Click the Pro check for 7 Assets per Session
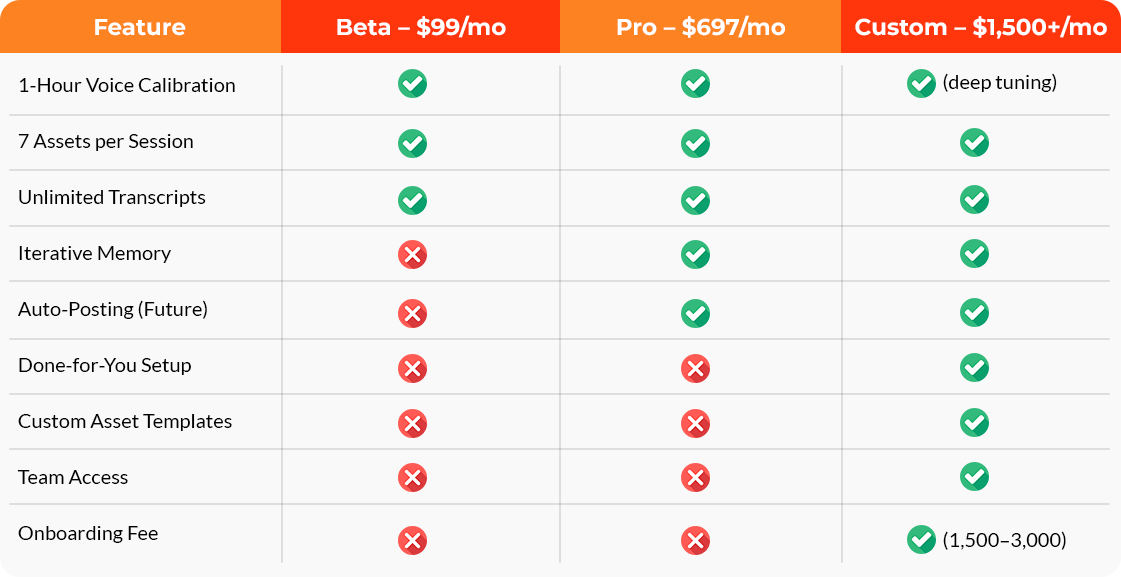1121x577 pixels. coord(695,143)
